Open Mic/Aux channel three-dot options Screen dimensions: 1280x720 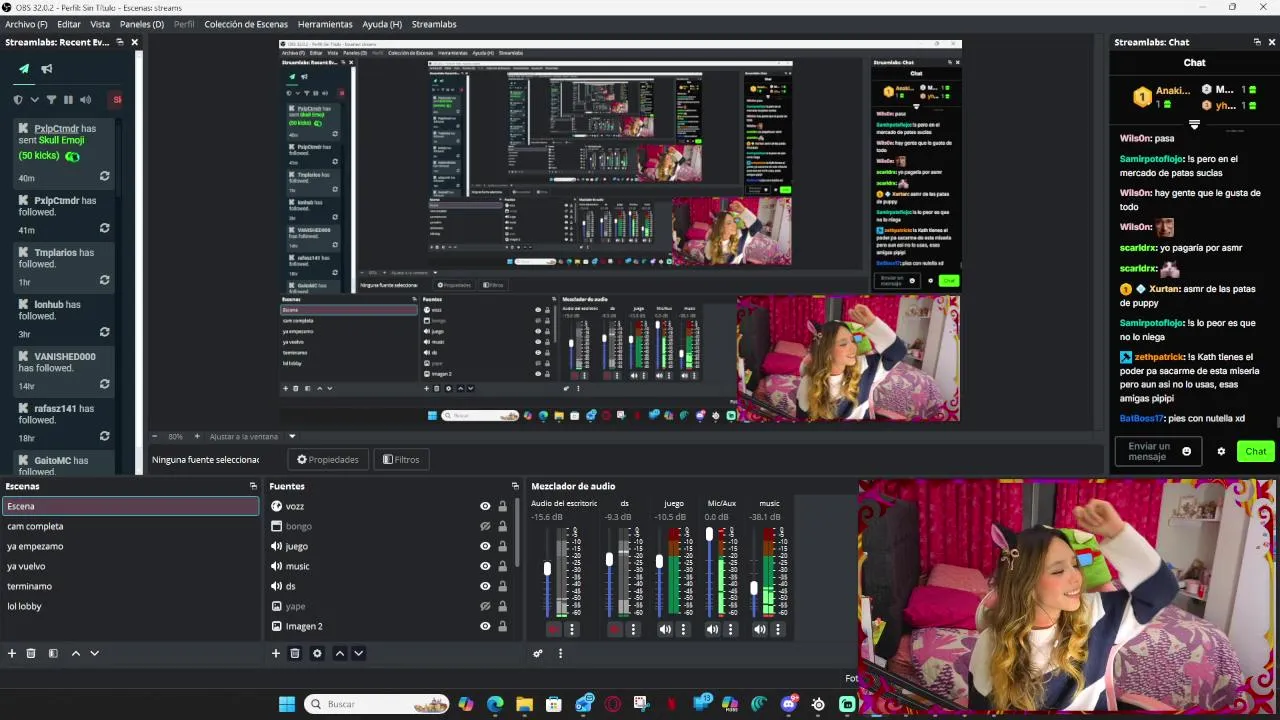coord(730,629)
